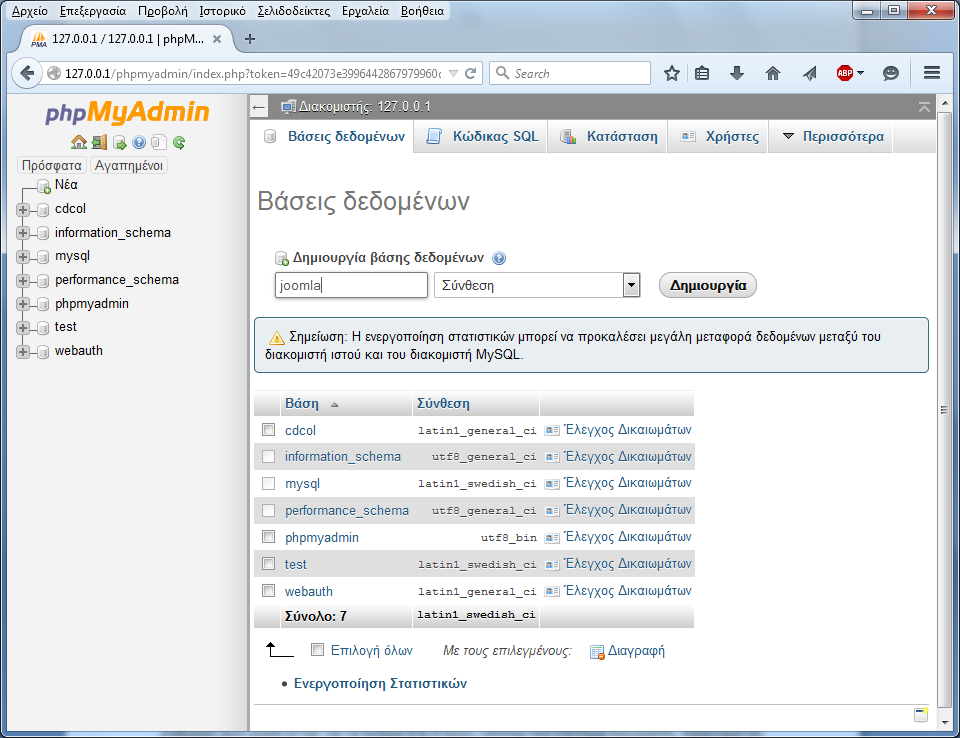The width and height of the screenshot is (960, 738).
Task: Expand cdcol in navigation tree
Action: coord(23,209)
